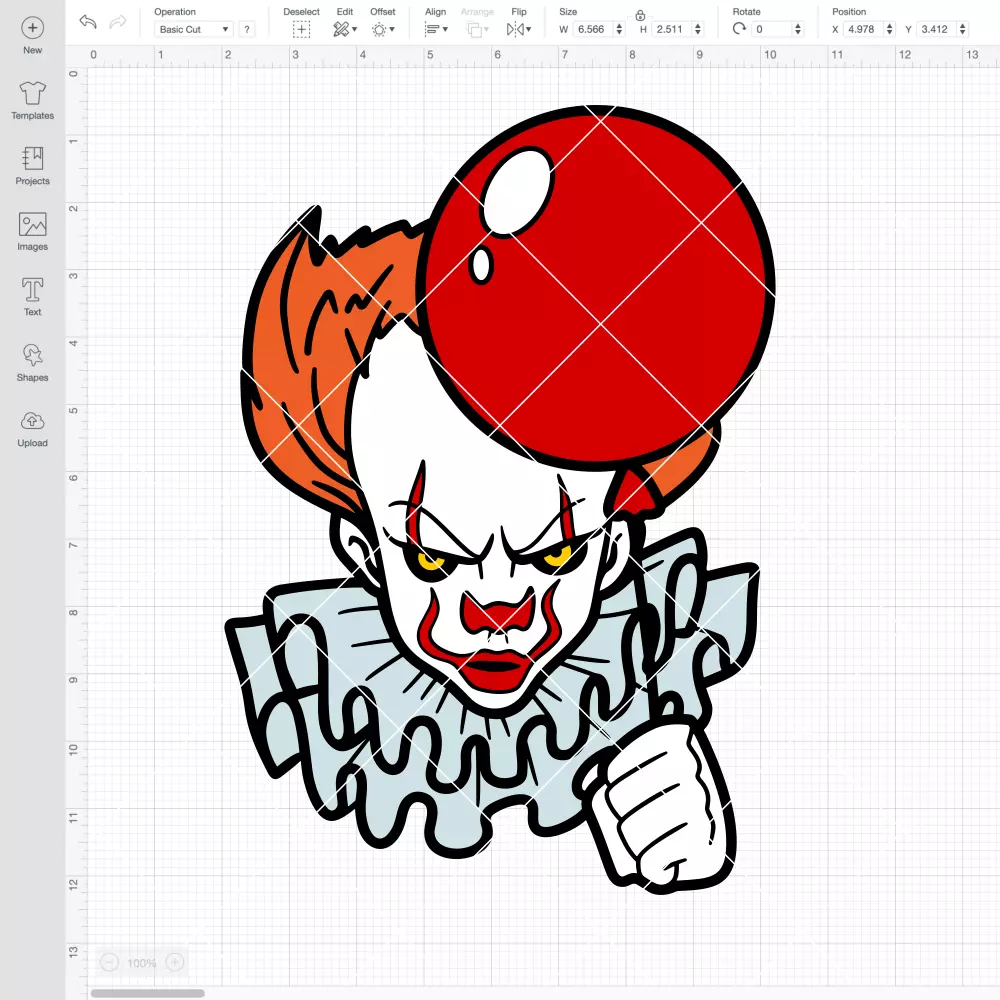Click the Deselect icon

tap(302, 29)
